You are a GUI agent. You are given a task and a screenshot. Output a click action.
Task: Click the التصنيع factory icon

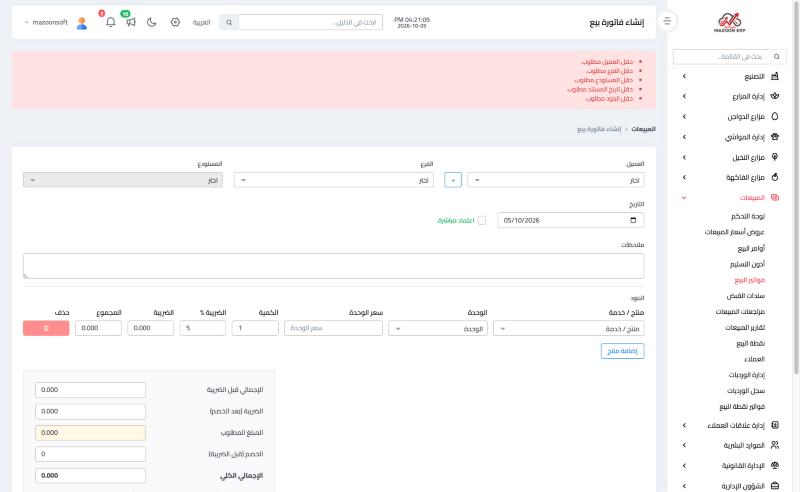point(774,76)
